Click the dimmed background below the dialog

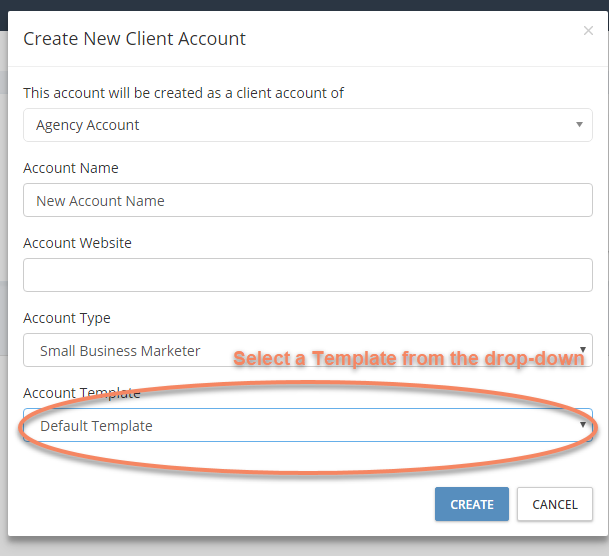(x=304, y=547)
